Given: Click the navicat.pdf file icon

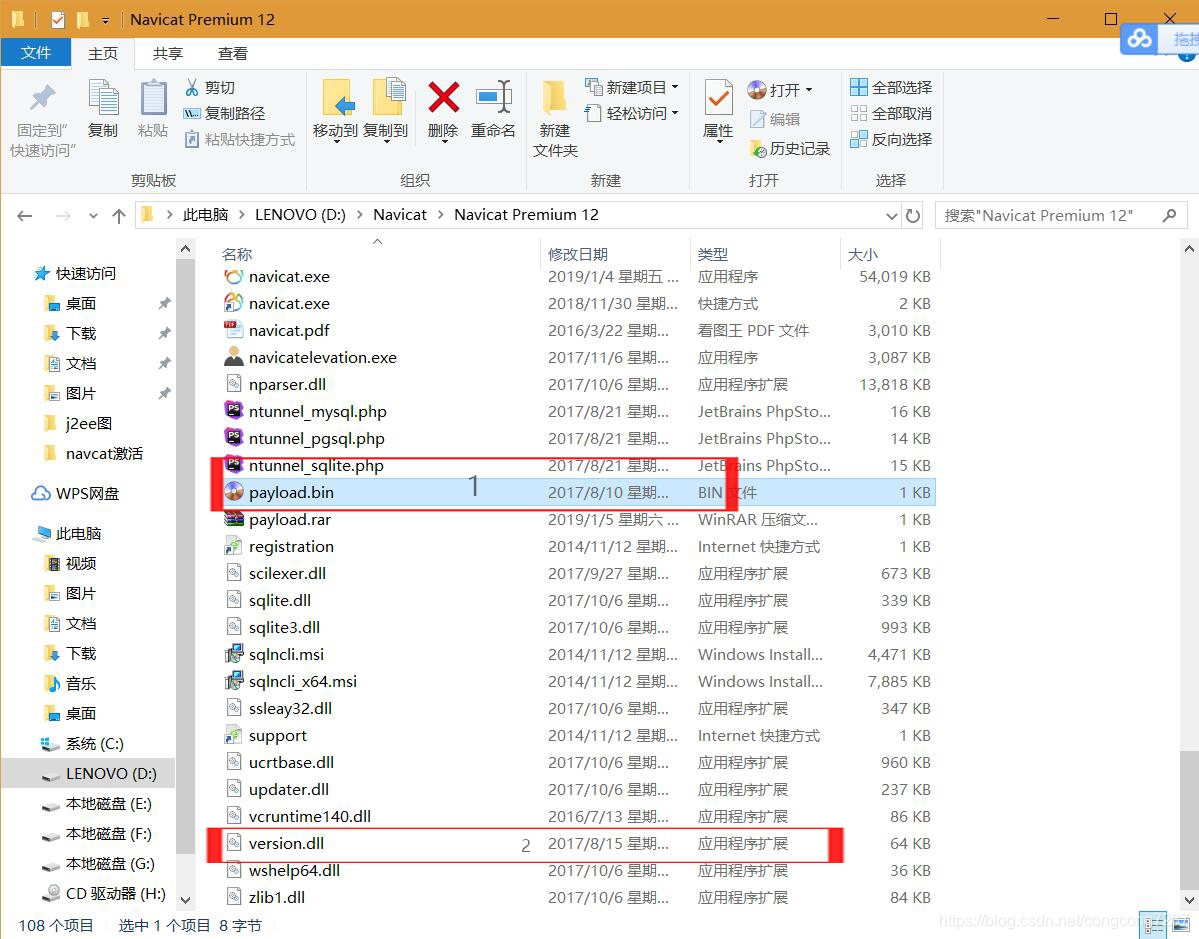Looking at the screenshot, I should click(233, 330).
